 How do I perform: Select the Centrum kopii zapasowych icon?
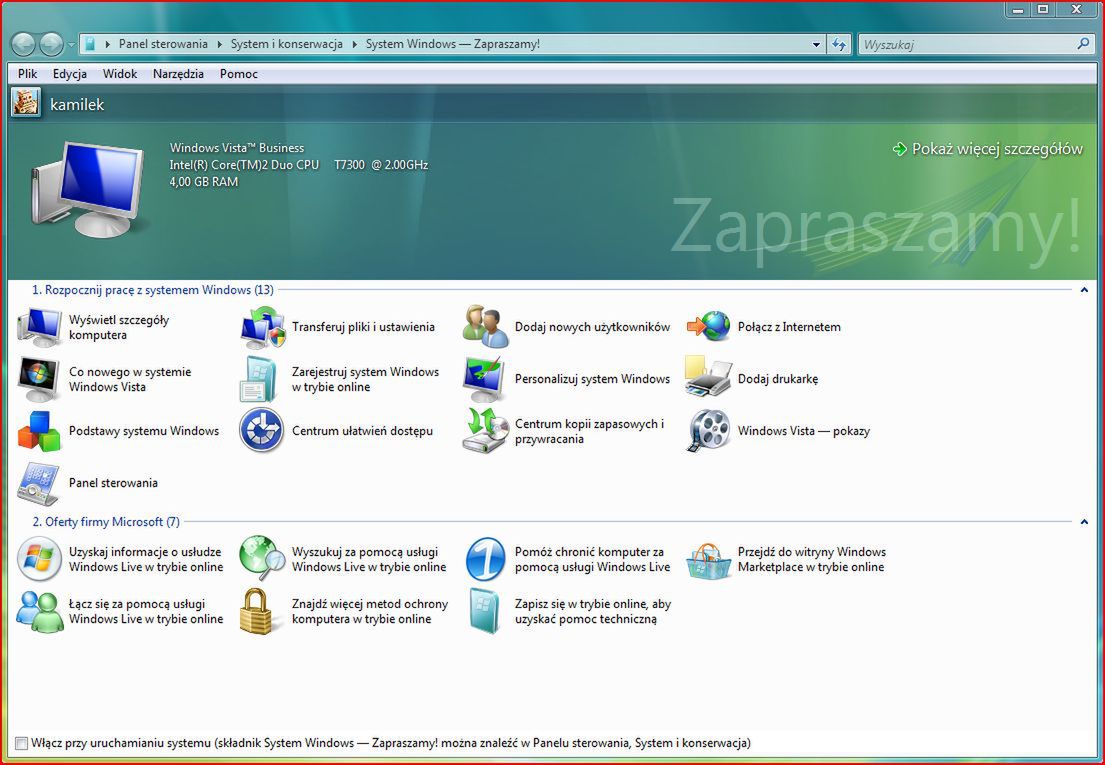[485, 431]
